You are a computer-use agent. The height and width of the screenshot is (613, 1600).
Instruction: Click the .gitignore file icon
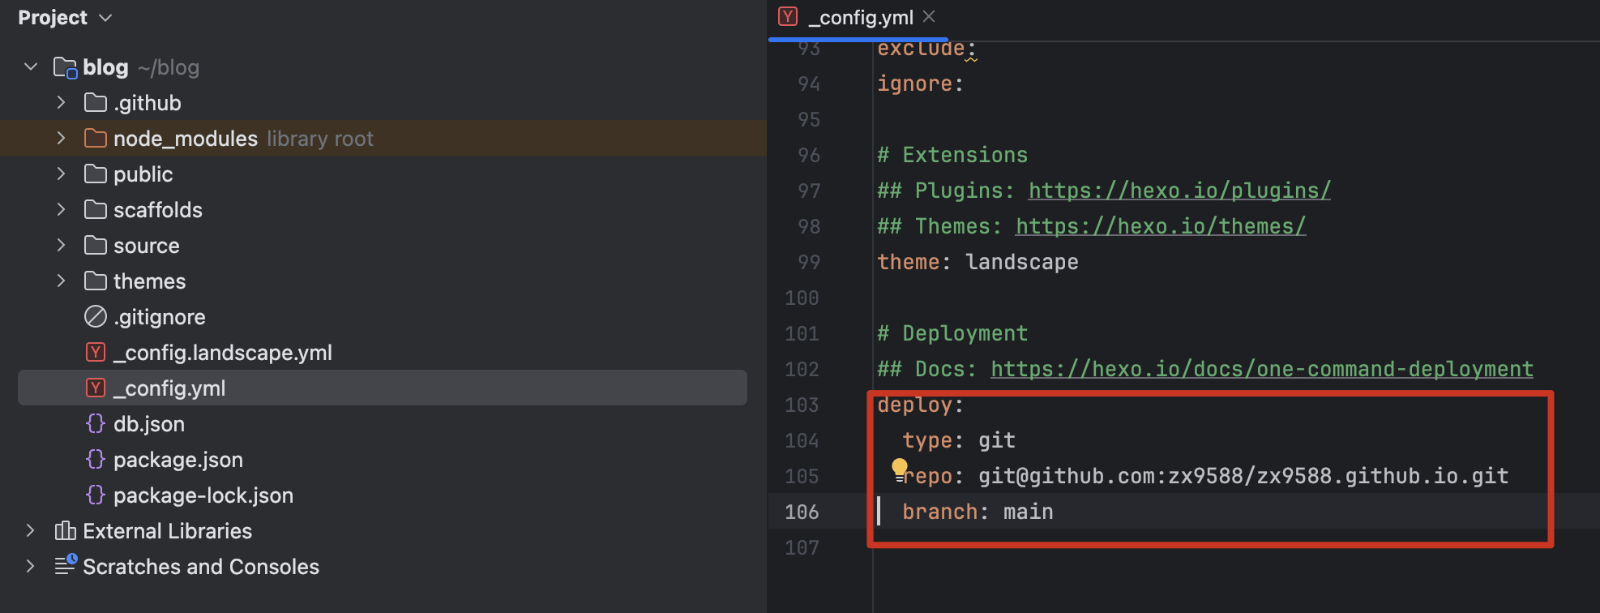point(96,317)
